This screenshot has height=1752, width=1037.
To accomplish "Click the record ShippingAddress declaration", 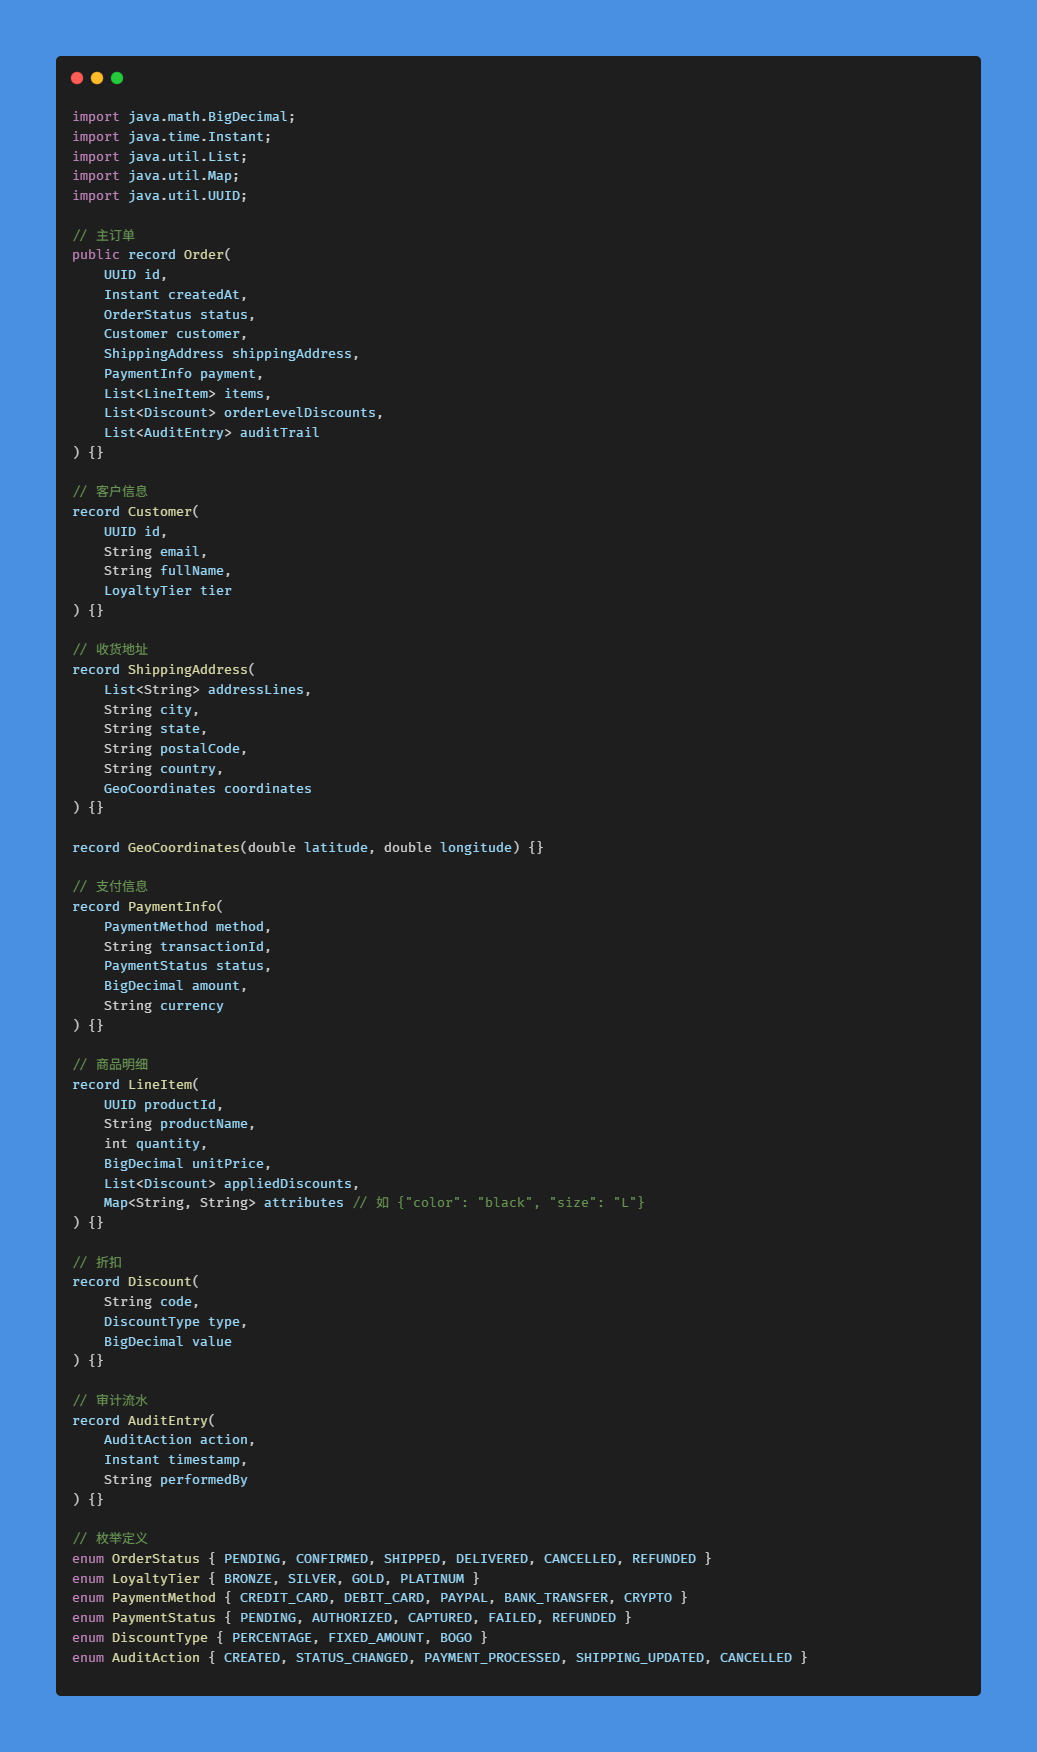I will (x=163, y=670).
